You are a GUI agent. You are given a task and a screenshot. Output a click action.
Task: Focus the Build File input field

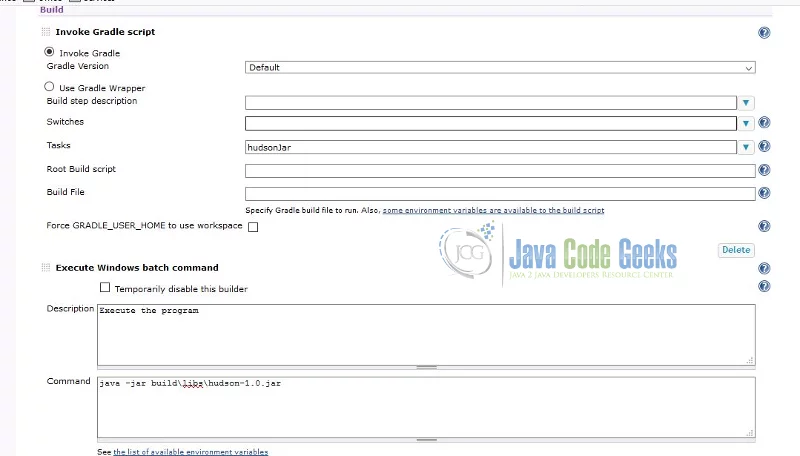(500, 194)
